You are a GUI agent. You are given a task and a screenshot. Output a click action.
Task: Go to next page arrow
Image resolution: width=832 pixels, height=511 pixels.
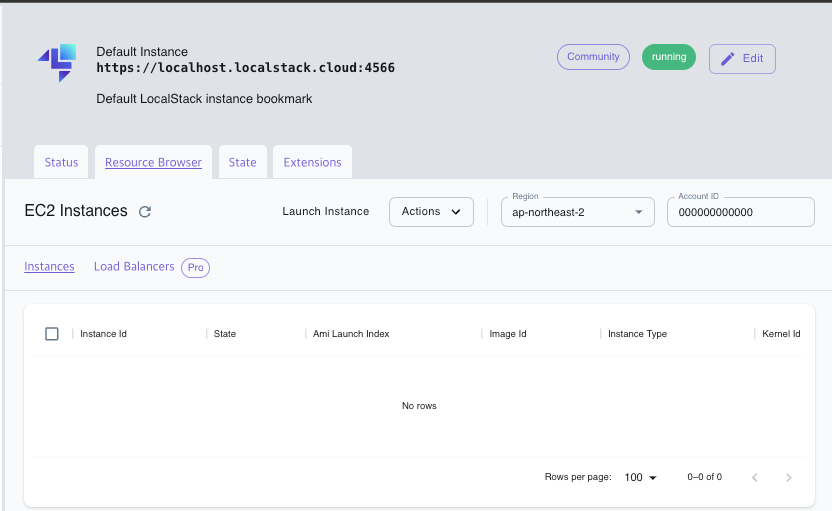788,478
